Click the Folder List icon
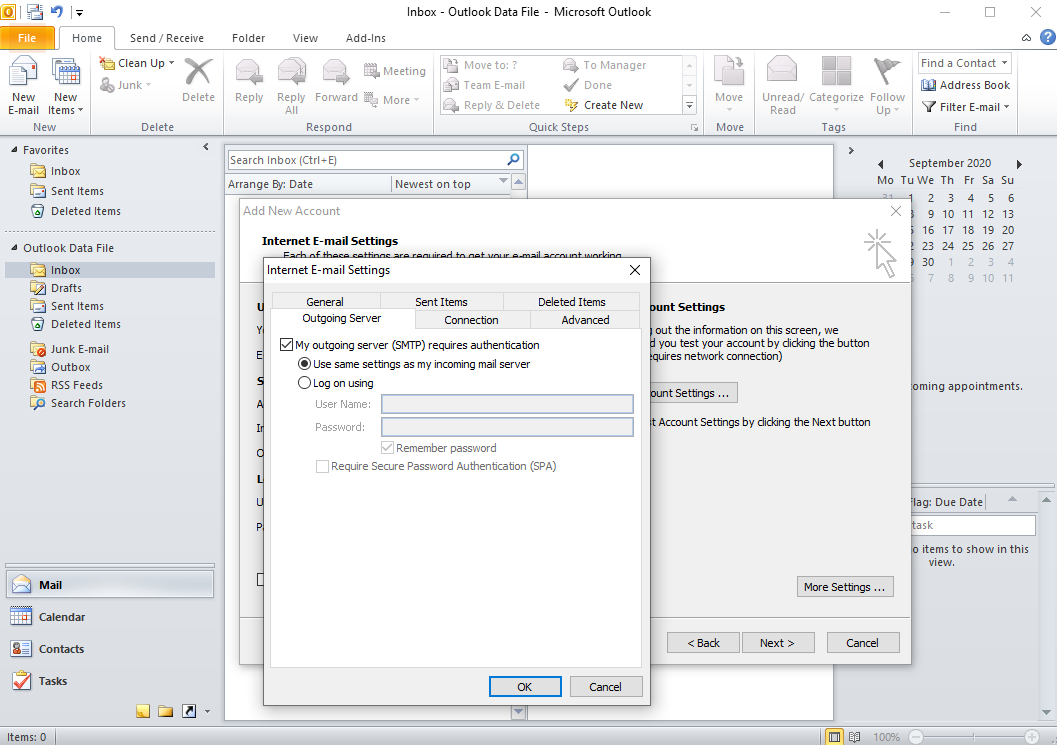 (166, 711)
